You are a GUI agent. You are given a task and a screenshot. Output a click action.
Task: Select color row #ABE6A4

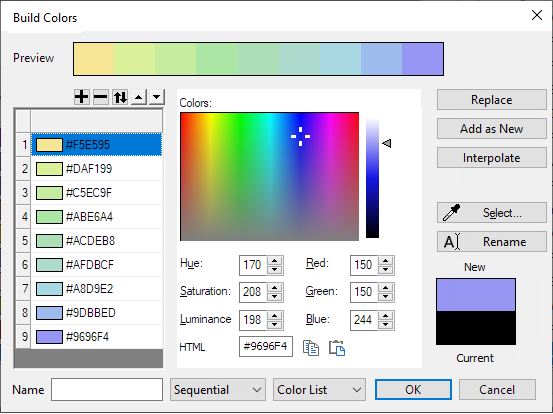97,217
